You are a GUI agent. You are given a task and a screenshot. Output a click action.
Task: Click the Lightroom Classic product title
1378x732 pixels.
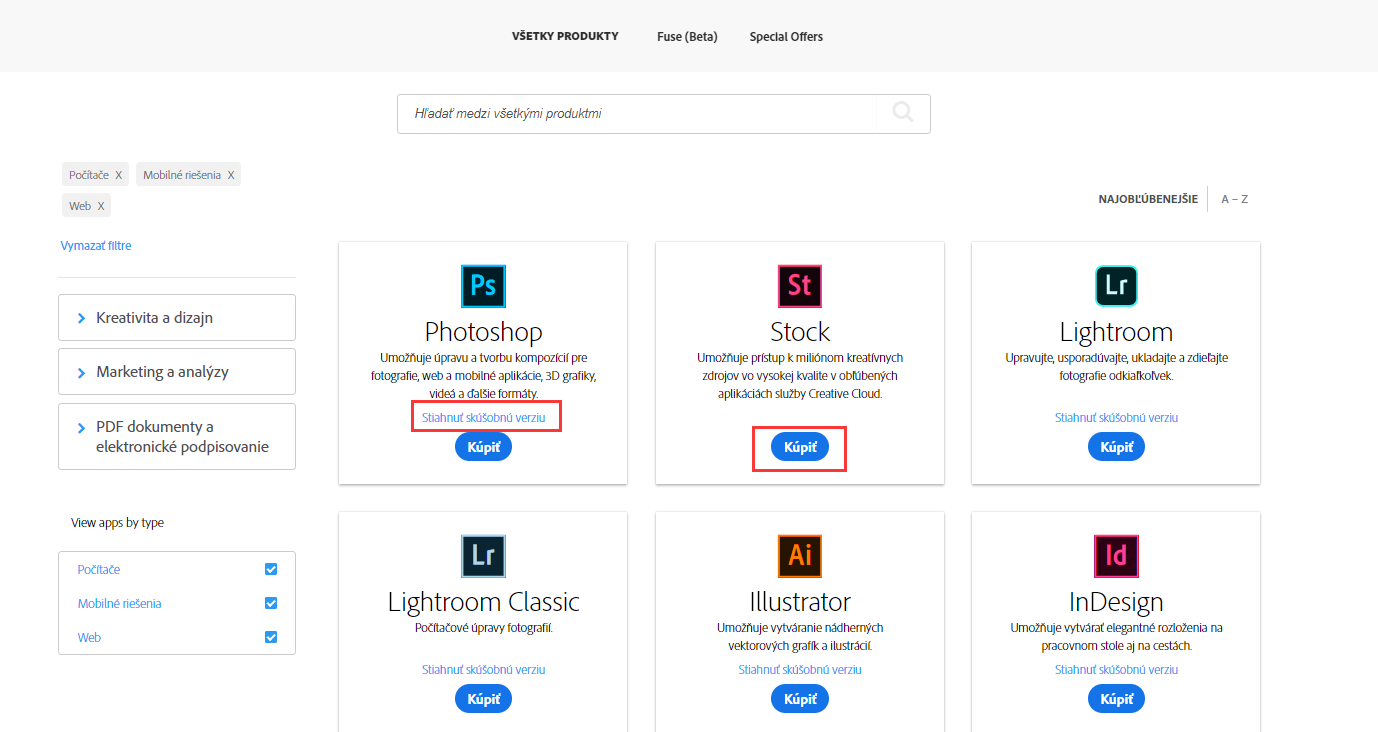tap(484, 601)
